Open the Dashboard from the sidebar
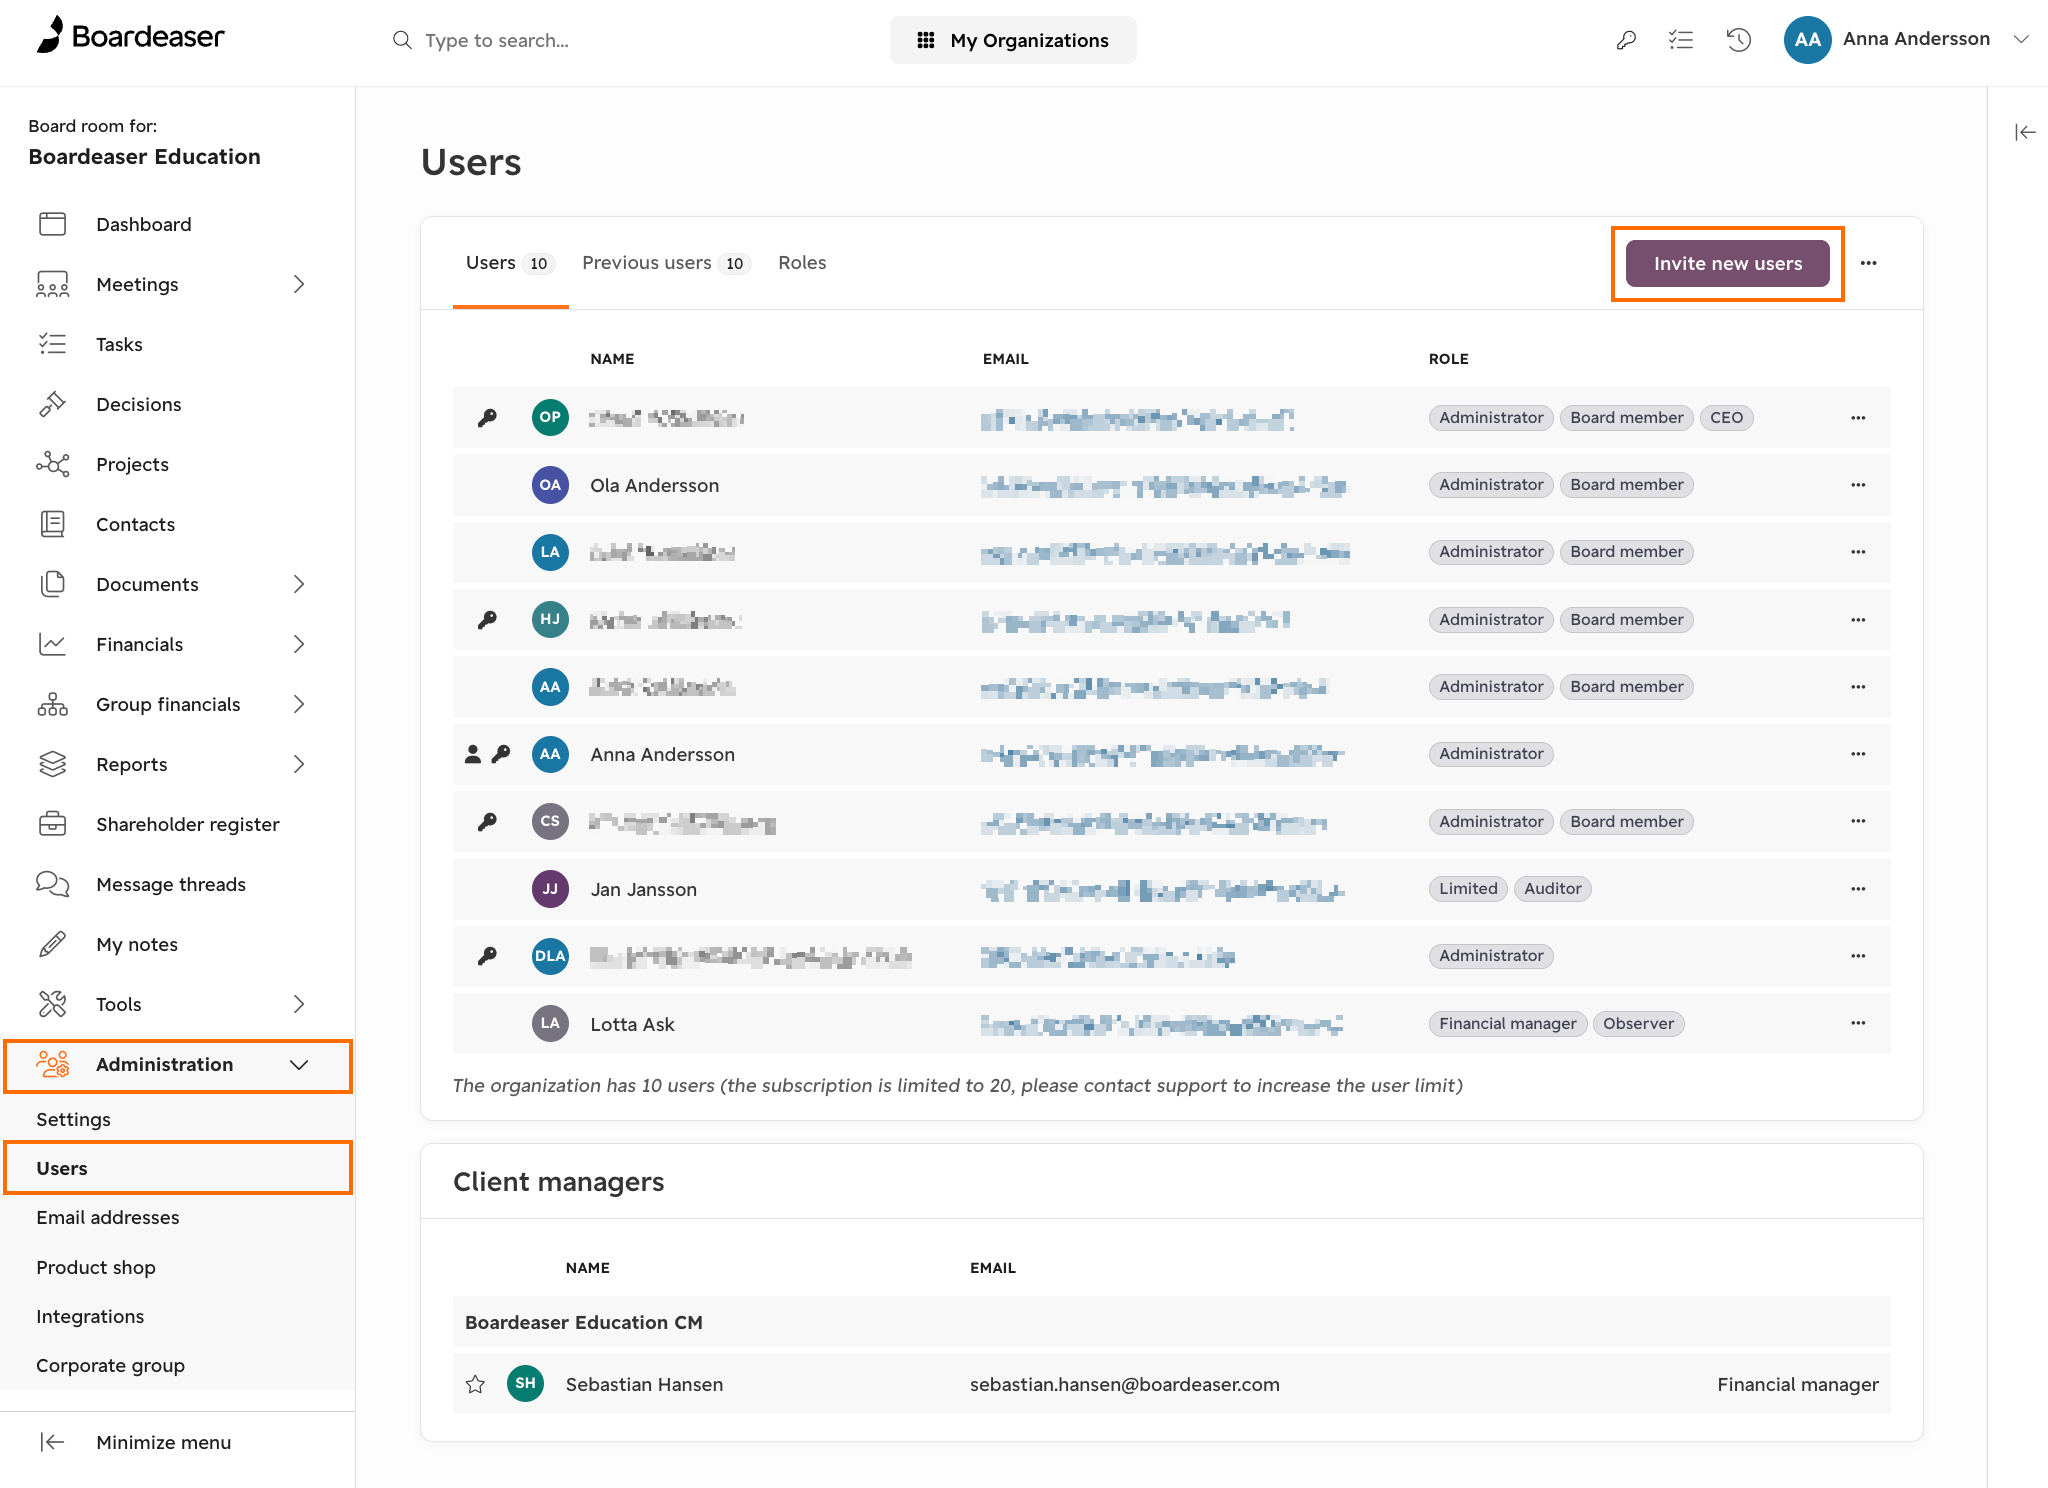 tap(143, 224)
